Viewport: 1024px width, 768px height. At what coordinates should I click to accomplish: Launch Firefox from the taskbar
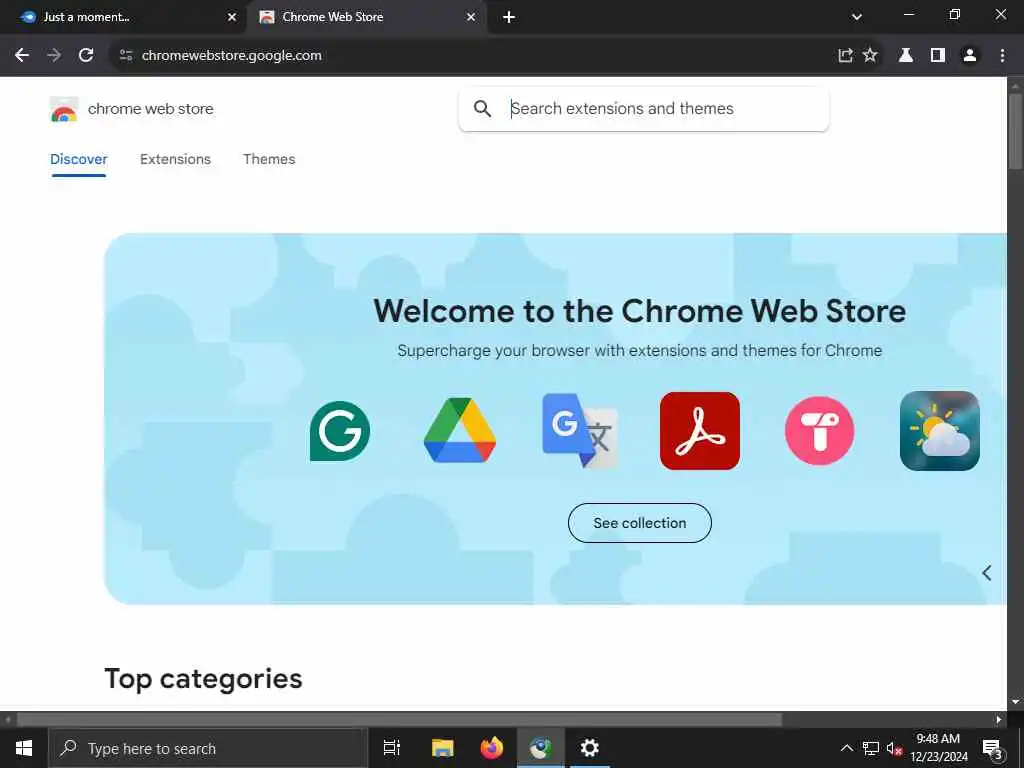click(x=492, y=748)
